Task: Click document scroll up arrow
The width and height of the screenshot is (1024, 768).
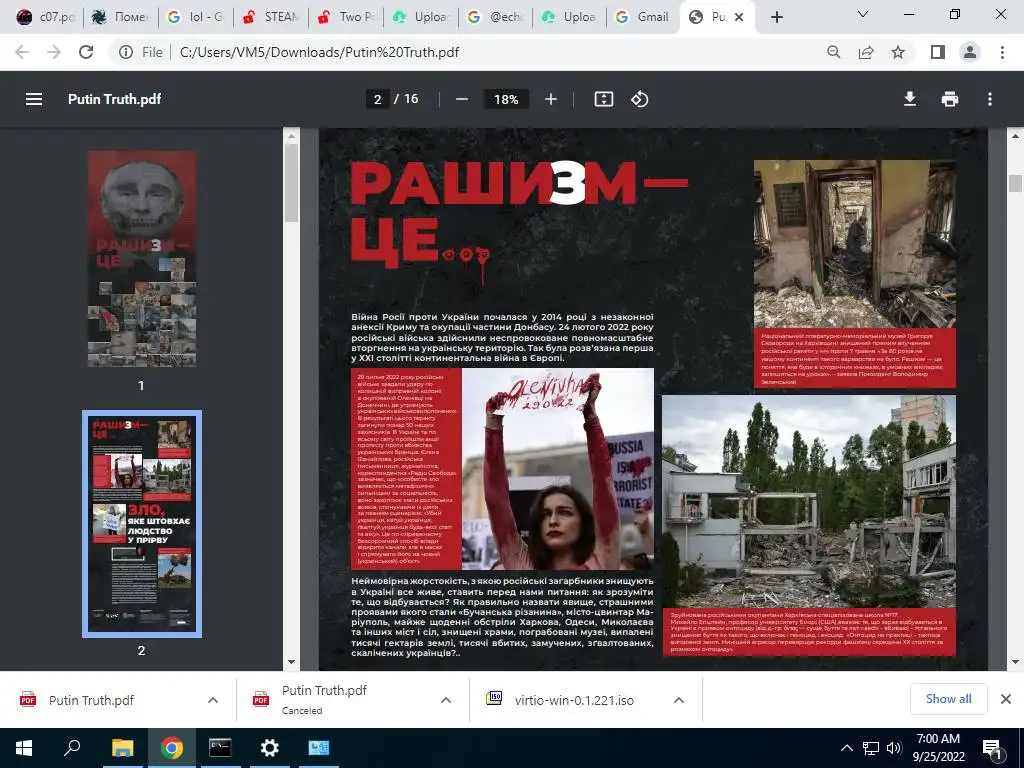Action: point(1015,136)
